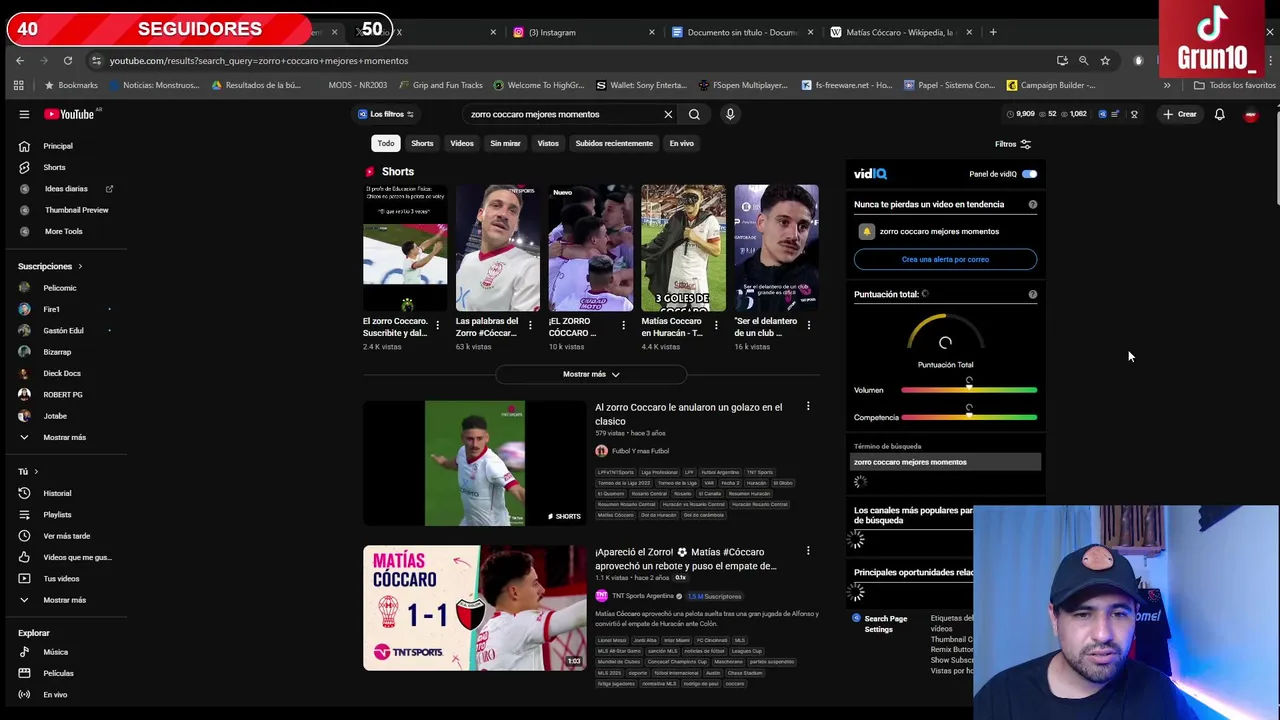Click the Crear button
The width and height of the screenshot is (1280, 720).
coord(1180,114)
